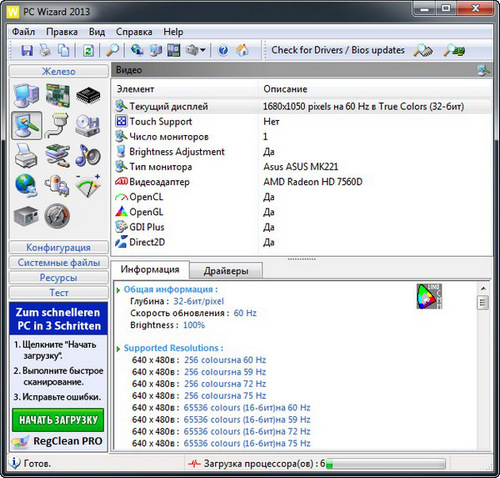Select the Processor chip icon
This screenshot has height=478, width=500.
(x=88, y=95)
